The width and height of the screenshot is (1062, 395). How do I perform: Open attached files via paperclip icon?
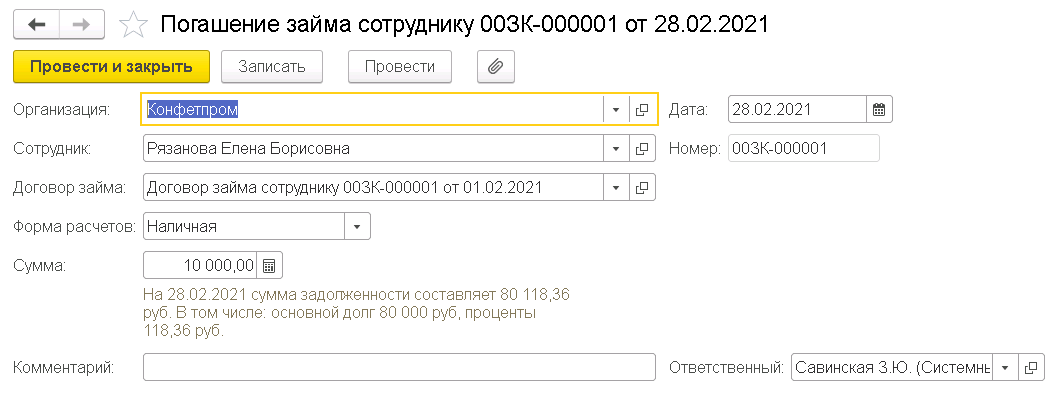click(496, 66)
